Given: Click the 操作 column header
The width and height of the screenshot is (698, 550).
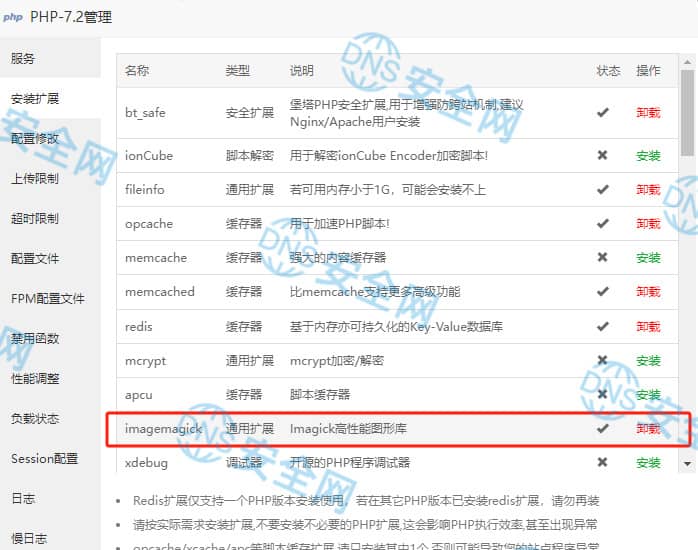Looking at the screenshot, I should (x=648, y=70).
